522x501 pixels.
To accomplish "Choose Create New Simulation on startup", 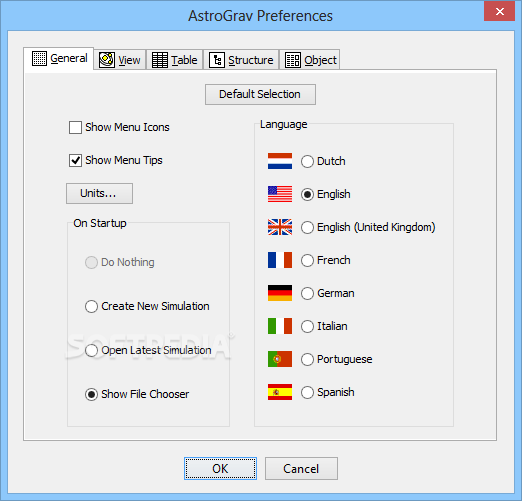I will pos(91,306).
